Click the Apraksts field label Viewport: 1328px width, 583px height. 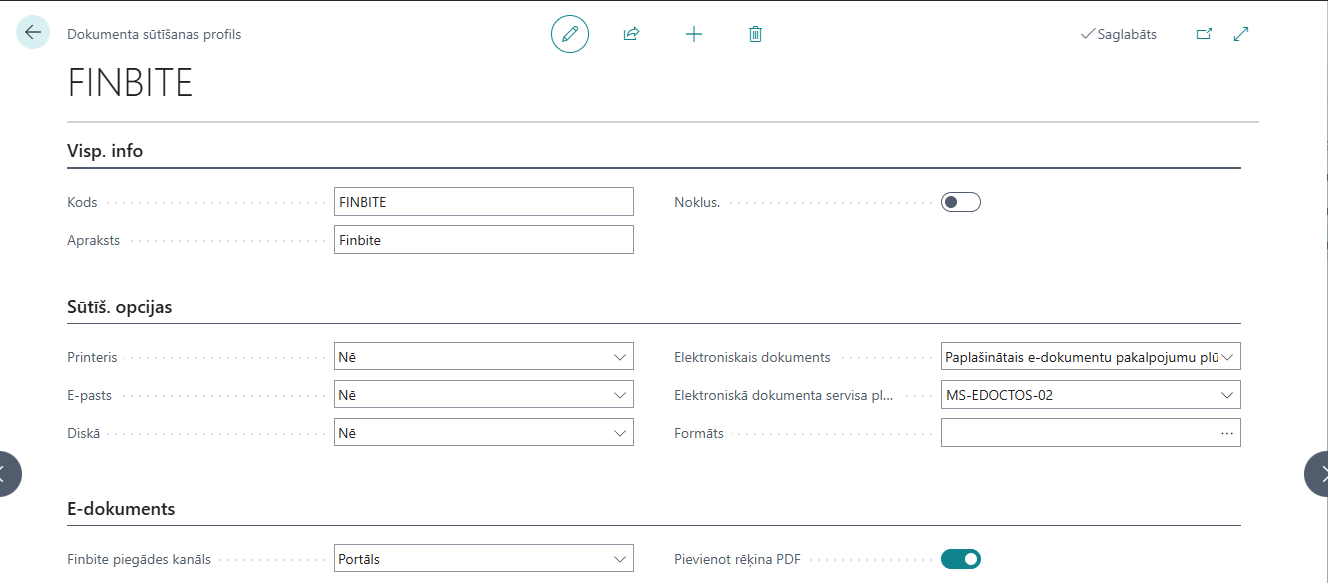click(x=93, y=240)
